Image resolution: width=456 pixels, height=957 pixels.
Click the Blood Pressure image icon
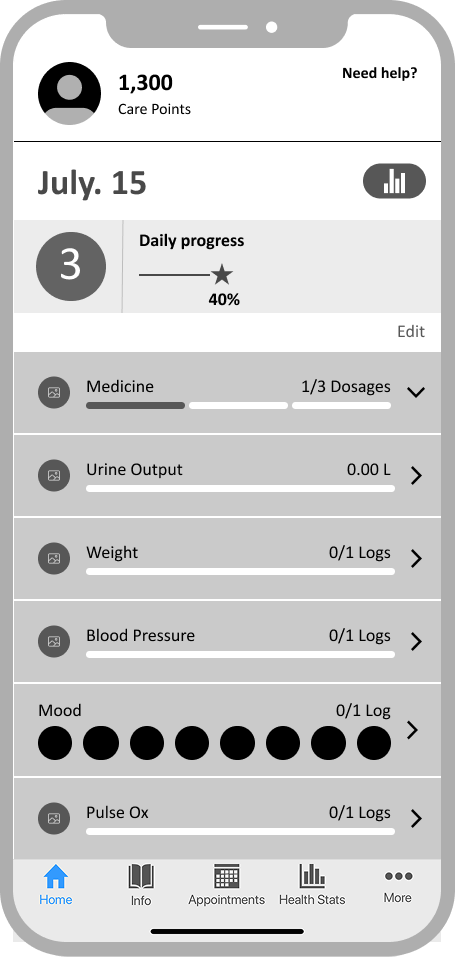point(54,641)
